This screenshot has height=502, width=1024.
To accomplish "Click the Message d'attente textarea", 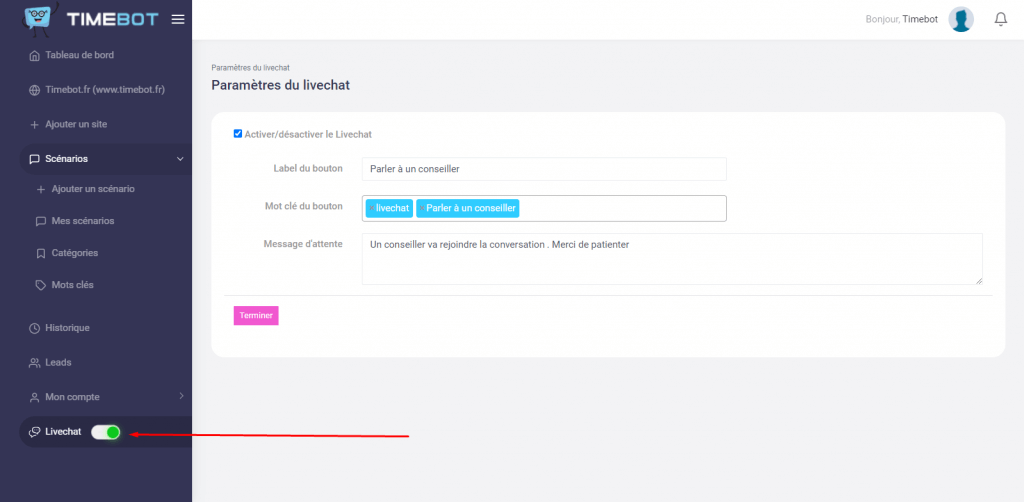I will [x=672, y=259].
